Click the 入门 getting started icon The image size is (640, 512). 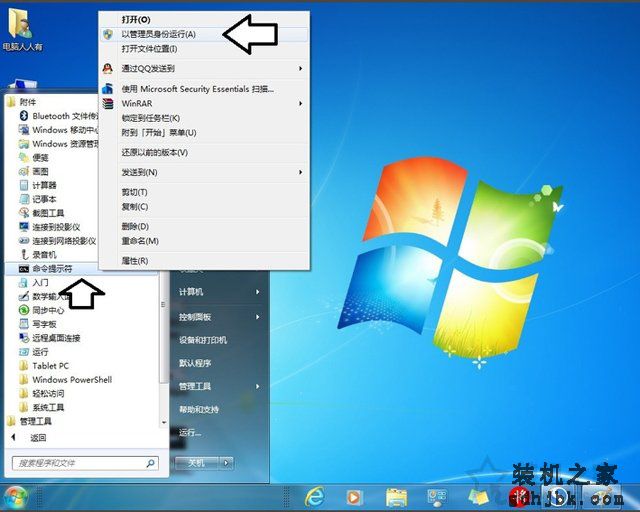coord(24,283)
